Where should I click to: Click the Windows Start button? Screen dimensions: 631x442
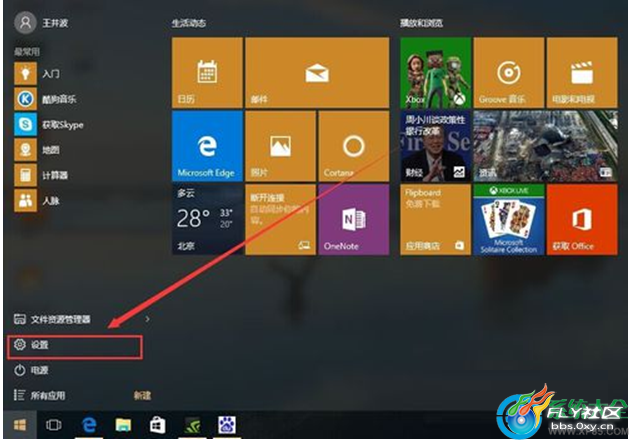coord(20,425)
